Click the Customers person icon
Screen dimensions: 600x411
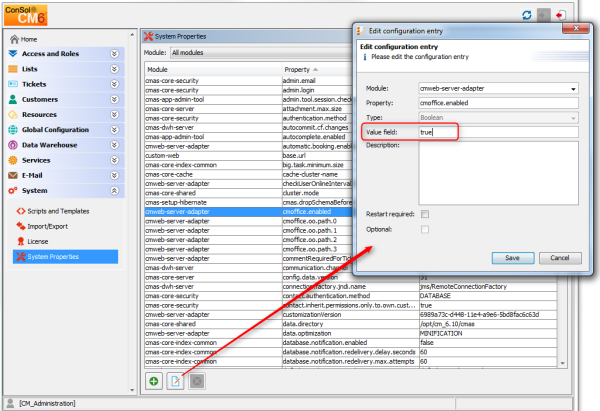(13, 99)
